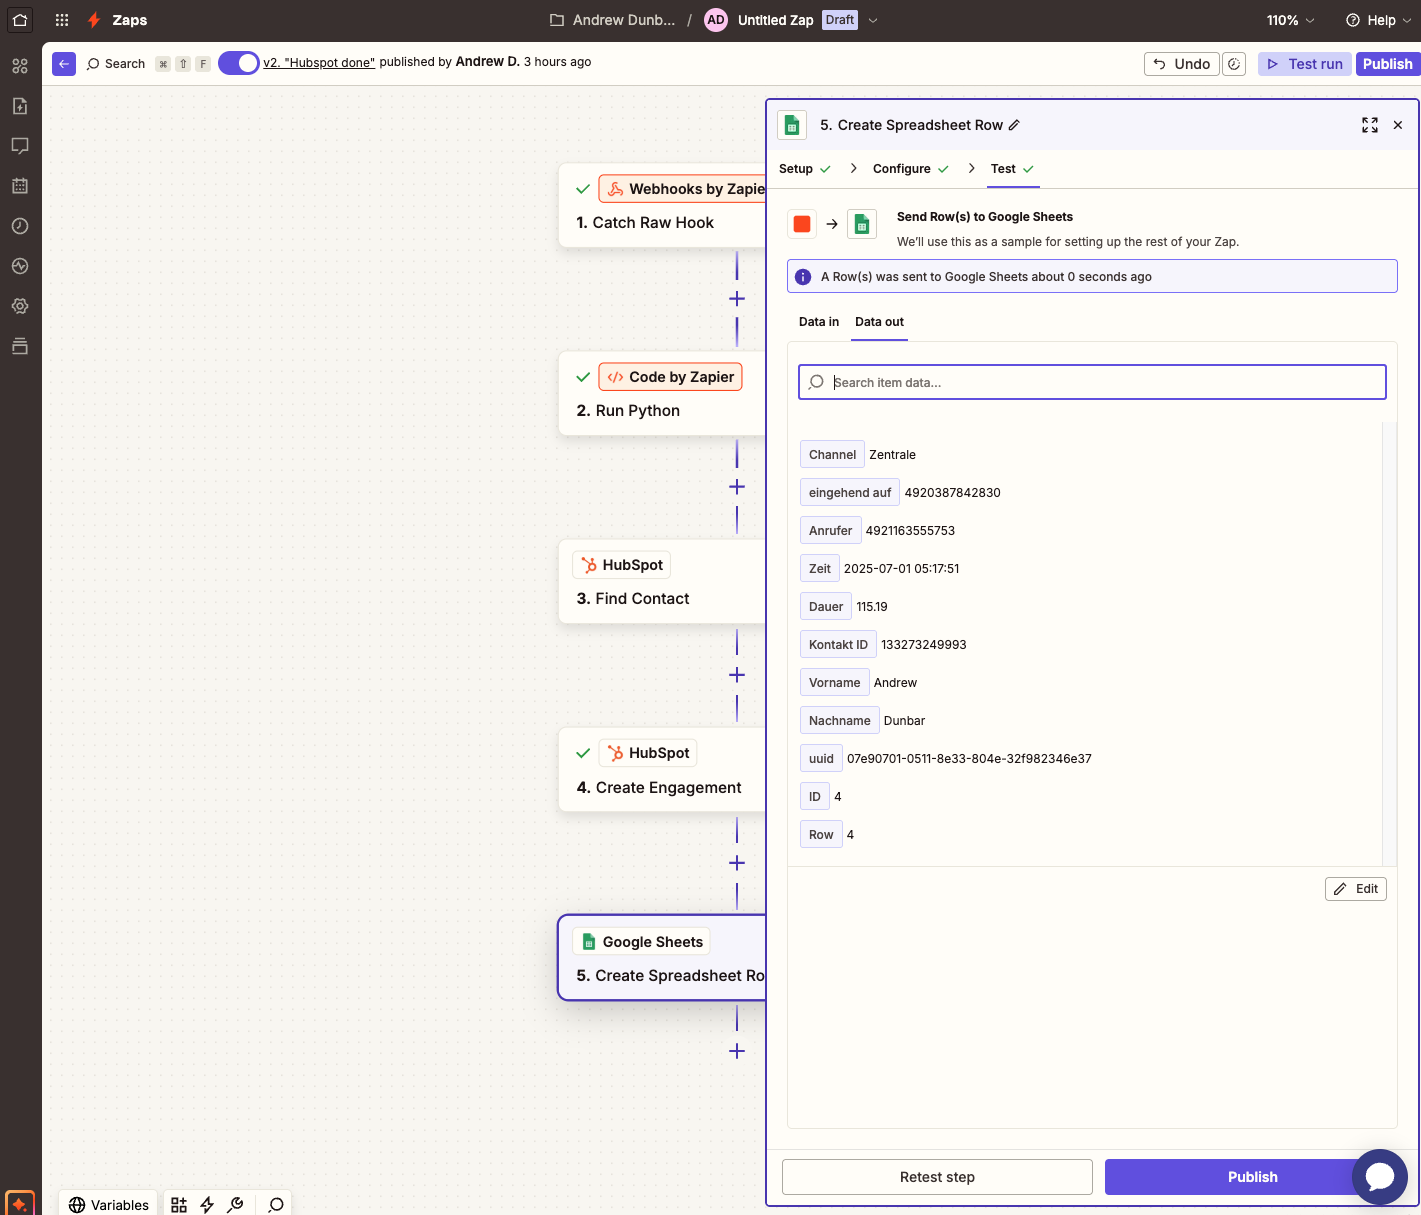The width and height of the screenshot is (1421, 1215).
Task: Click the Zeit value 2025-07-01 05:17:51
Action: pos(901,569)
